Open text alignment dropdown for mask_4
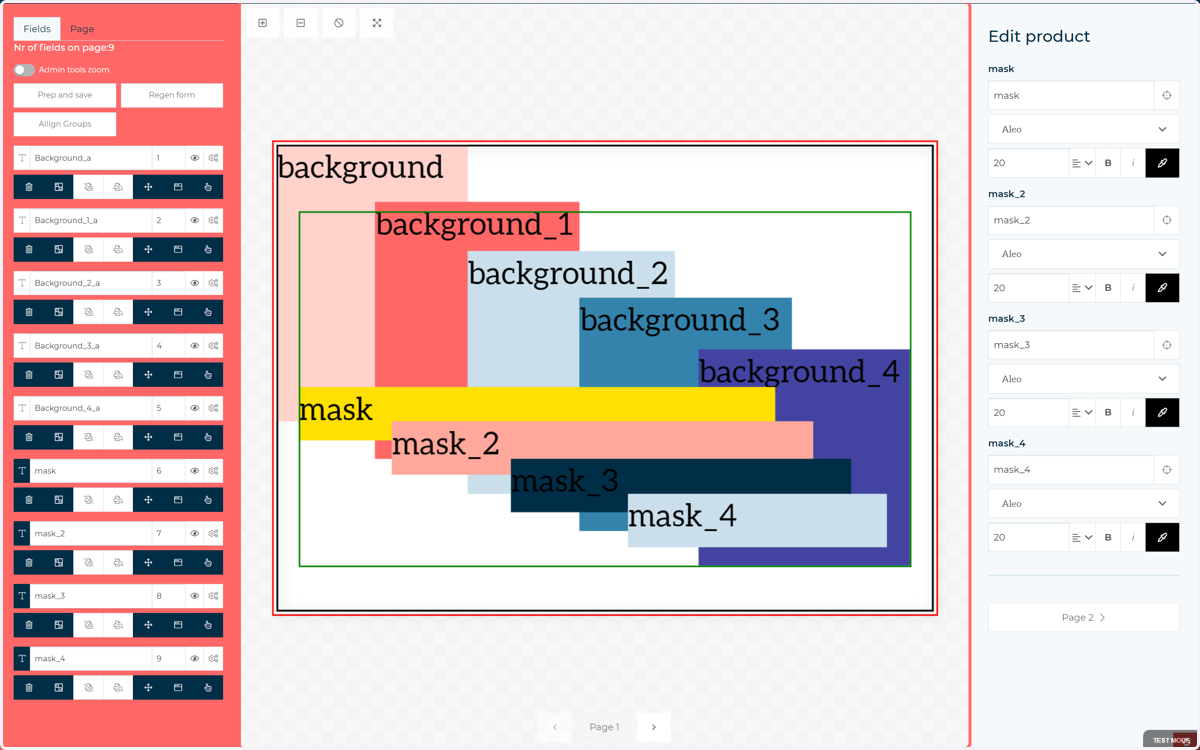1200x750 pixels. (1082, 537)
